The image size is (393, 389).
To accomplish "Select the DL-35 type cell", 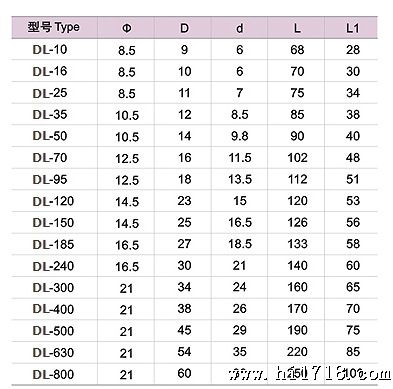I will [50, 115].
